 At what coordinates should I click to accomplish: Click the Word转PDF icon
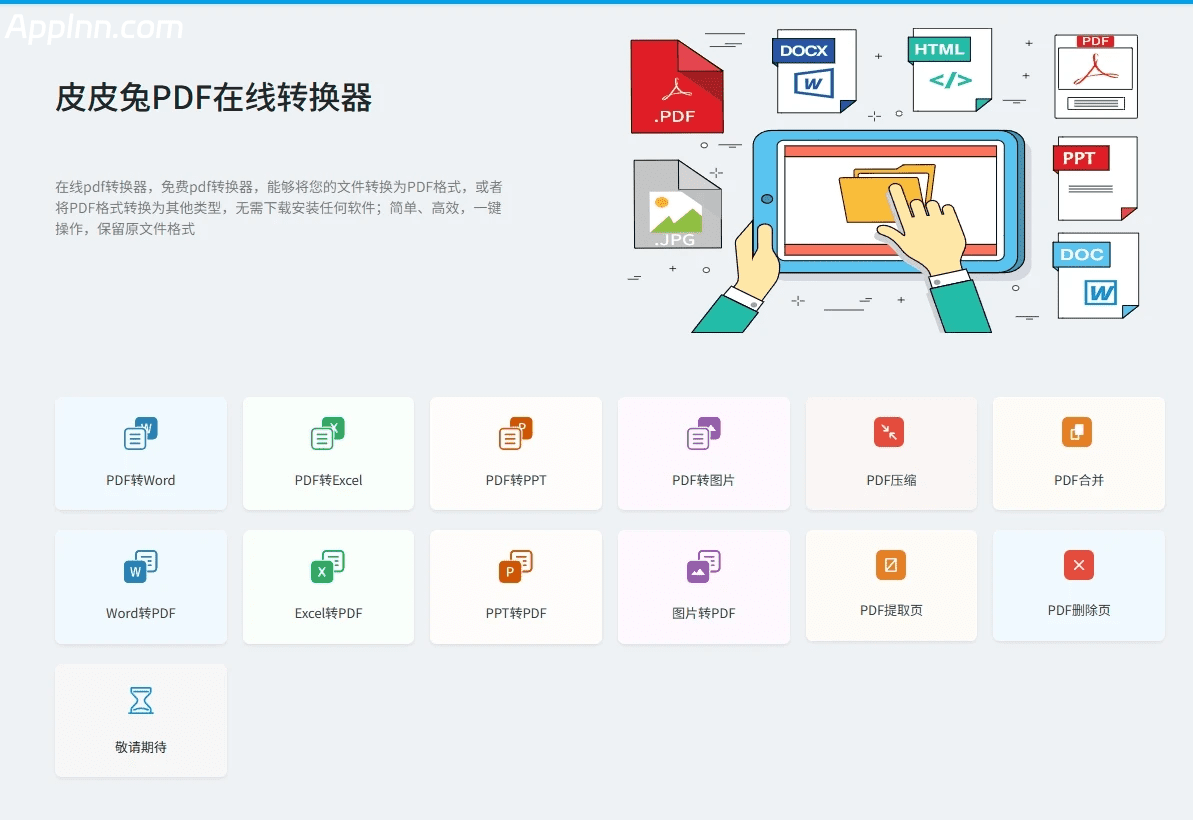click(141, 566)
